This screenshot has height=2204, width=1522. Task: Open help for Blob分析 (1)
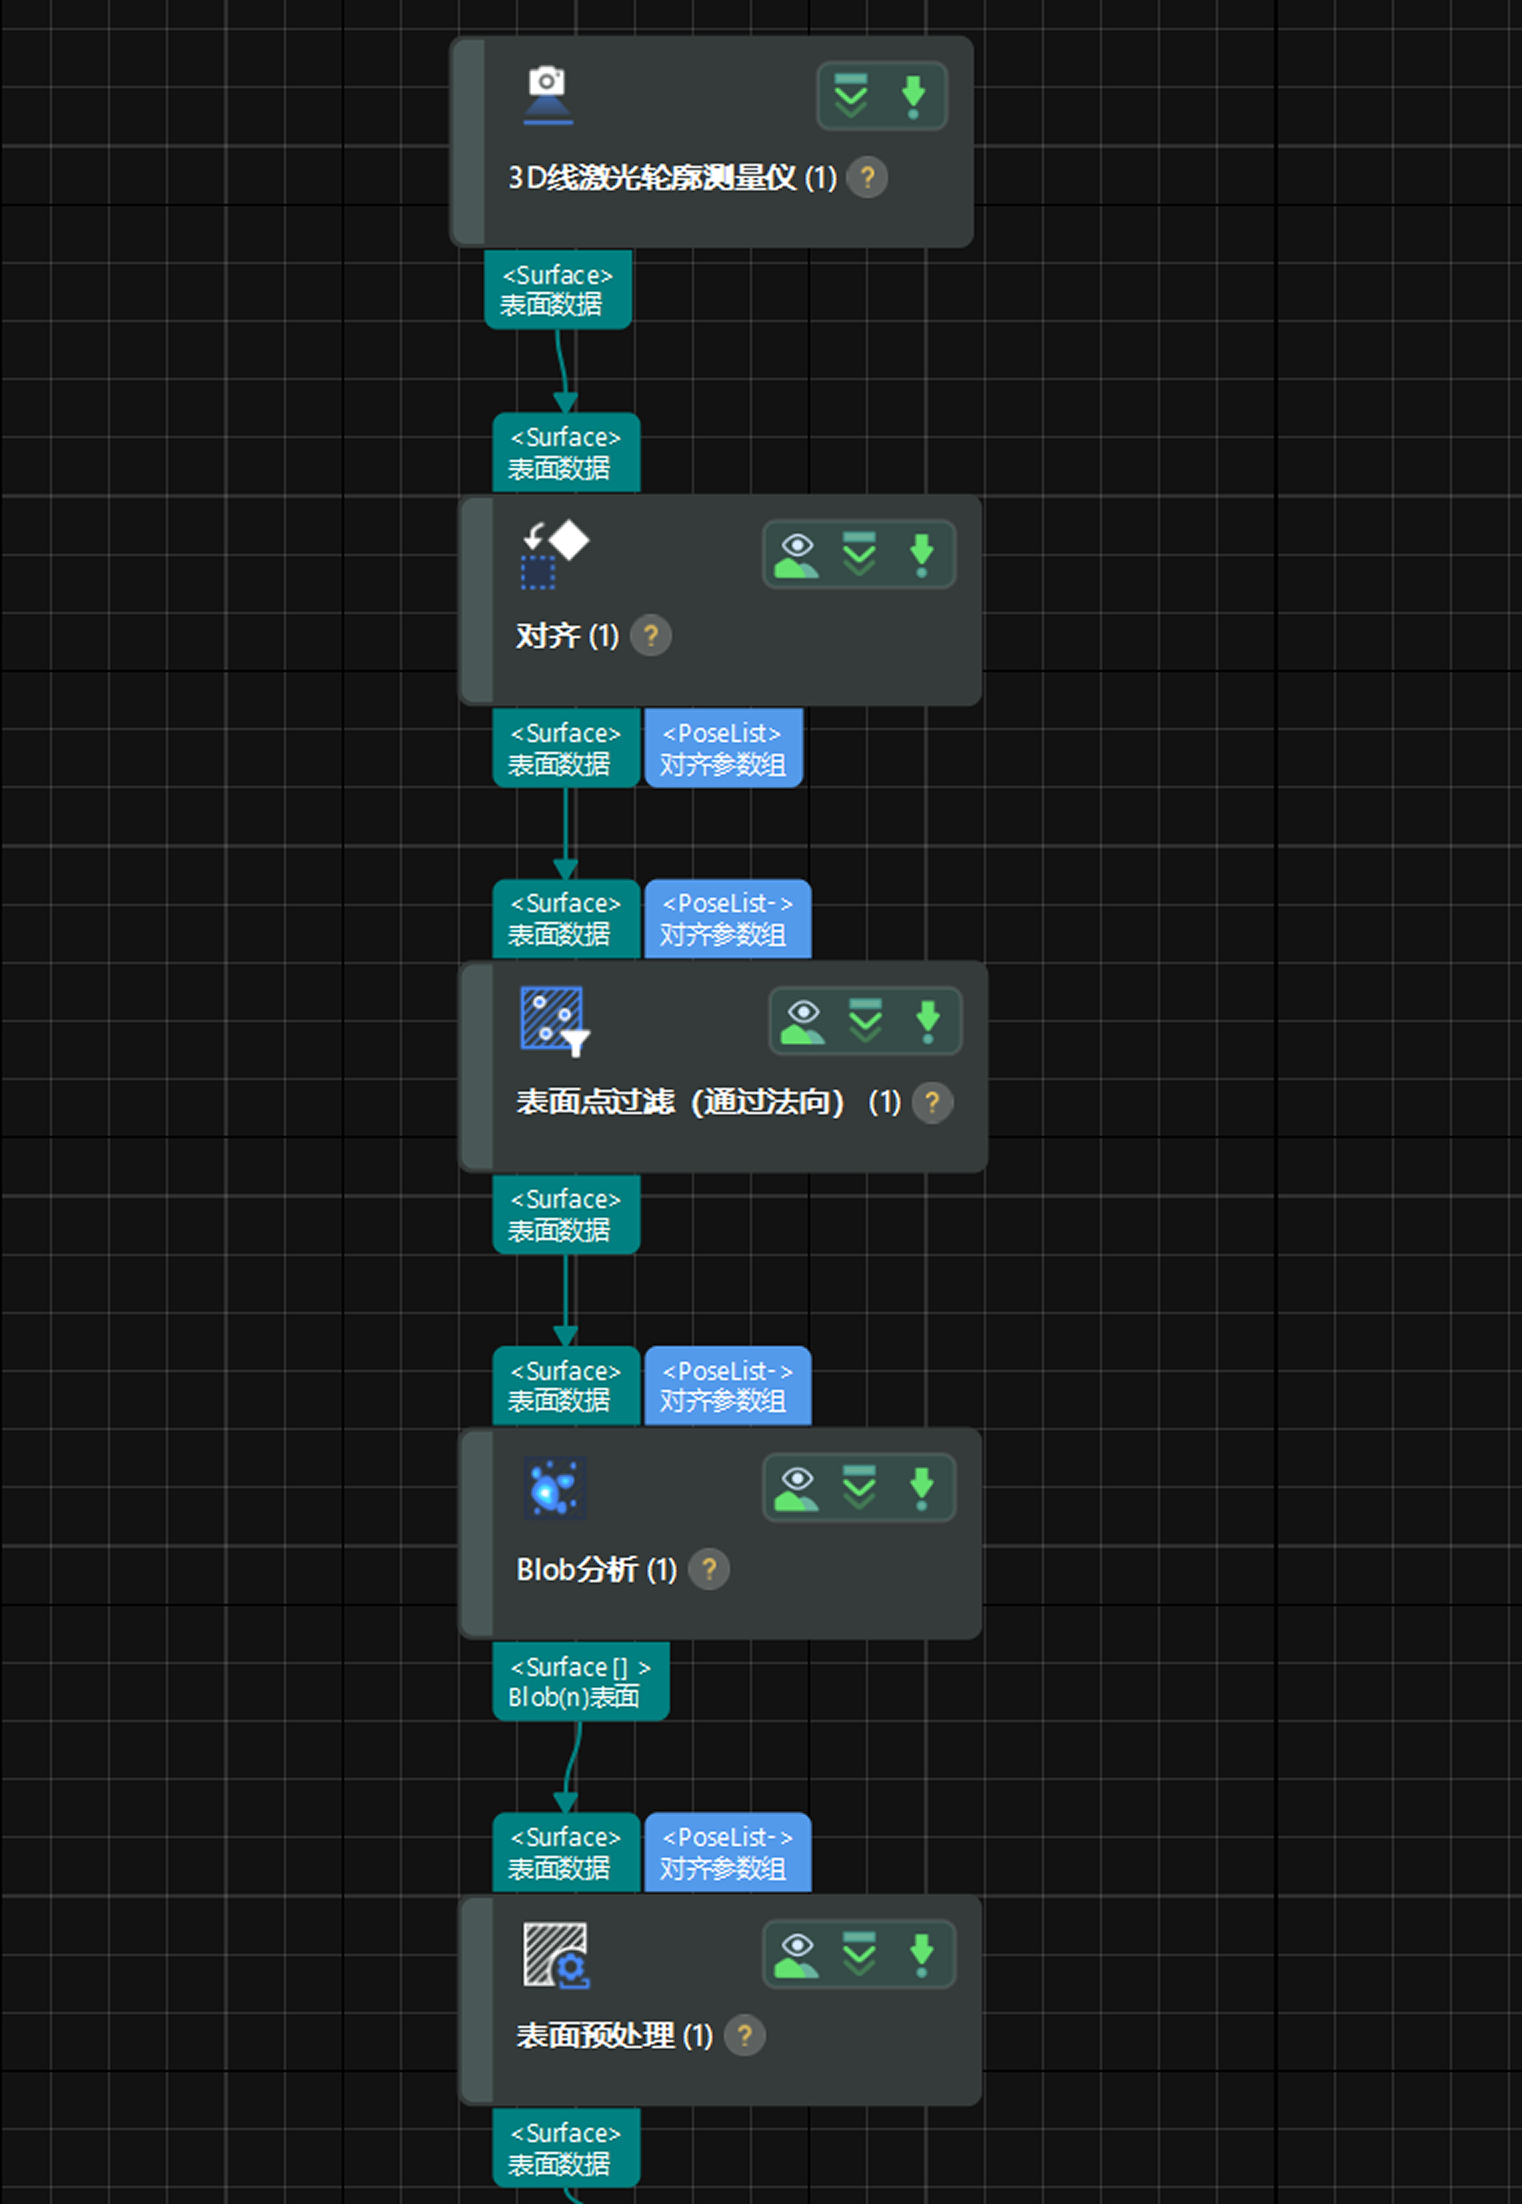point(709,1570)
